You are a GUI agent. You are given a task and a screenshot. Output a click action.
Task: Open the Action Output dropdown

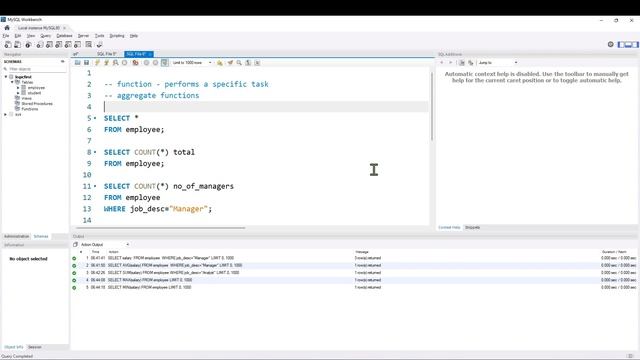(104, 244)
